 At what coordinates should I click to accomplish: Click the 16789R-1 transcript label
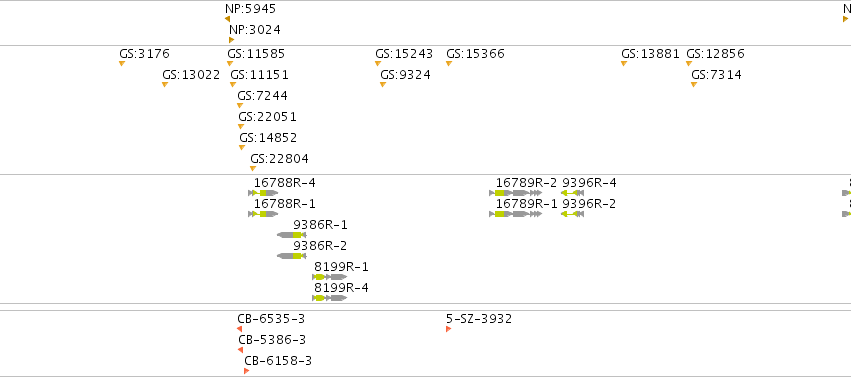click(526, 204)
